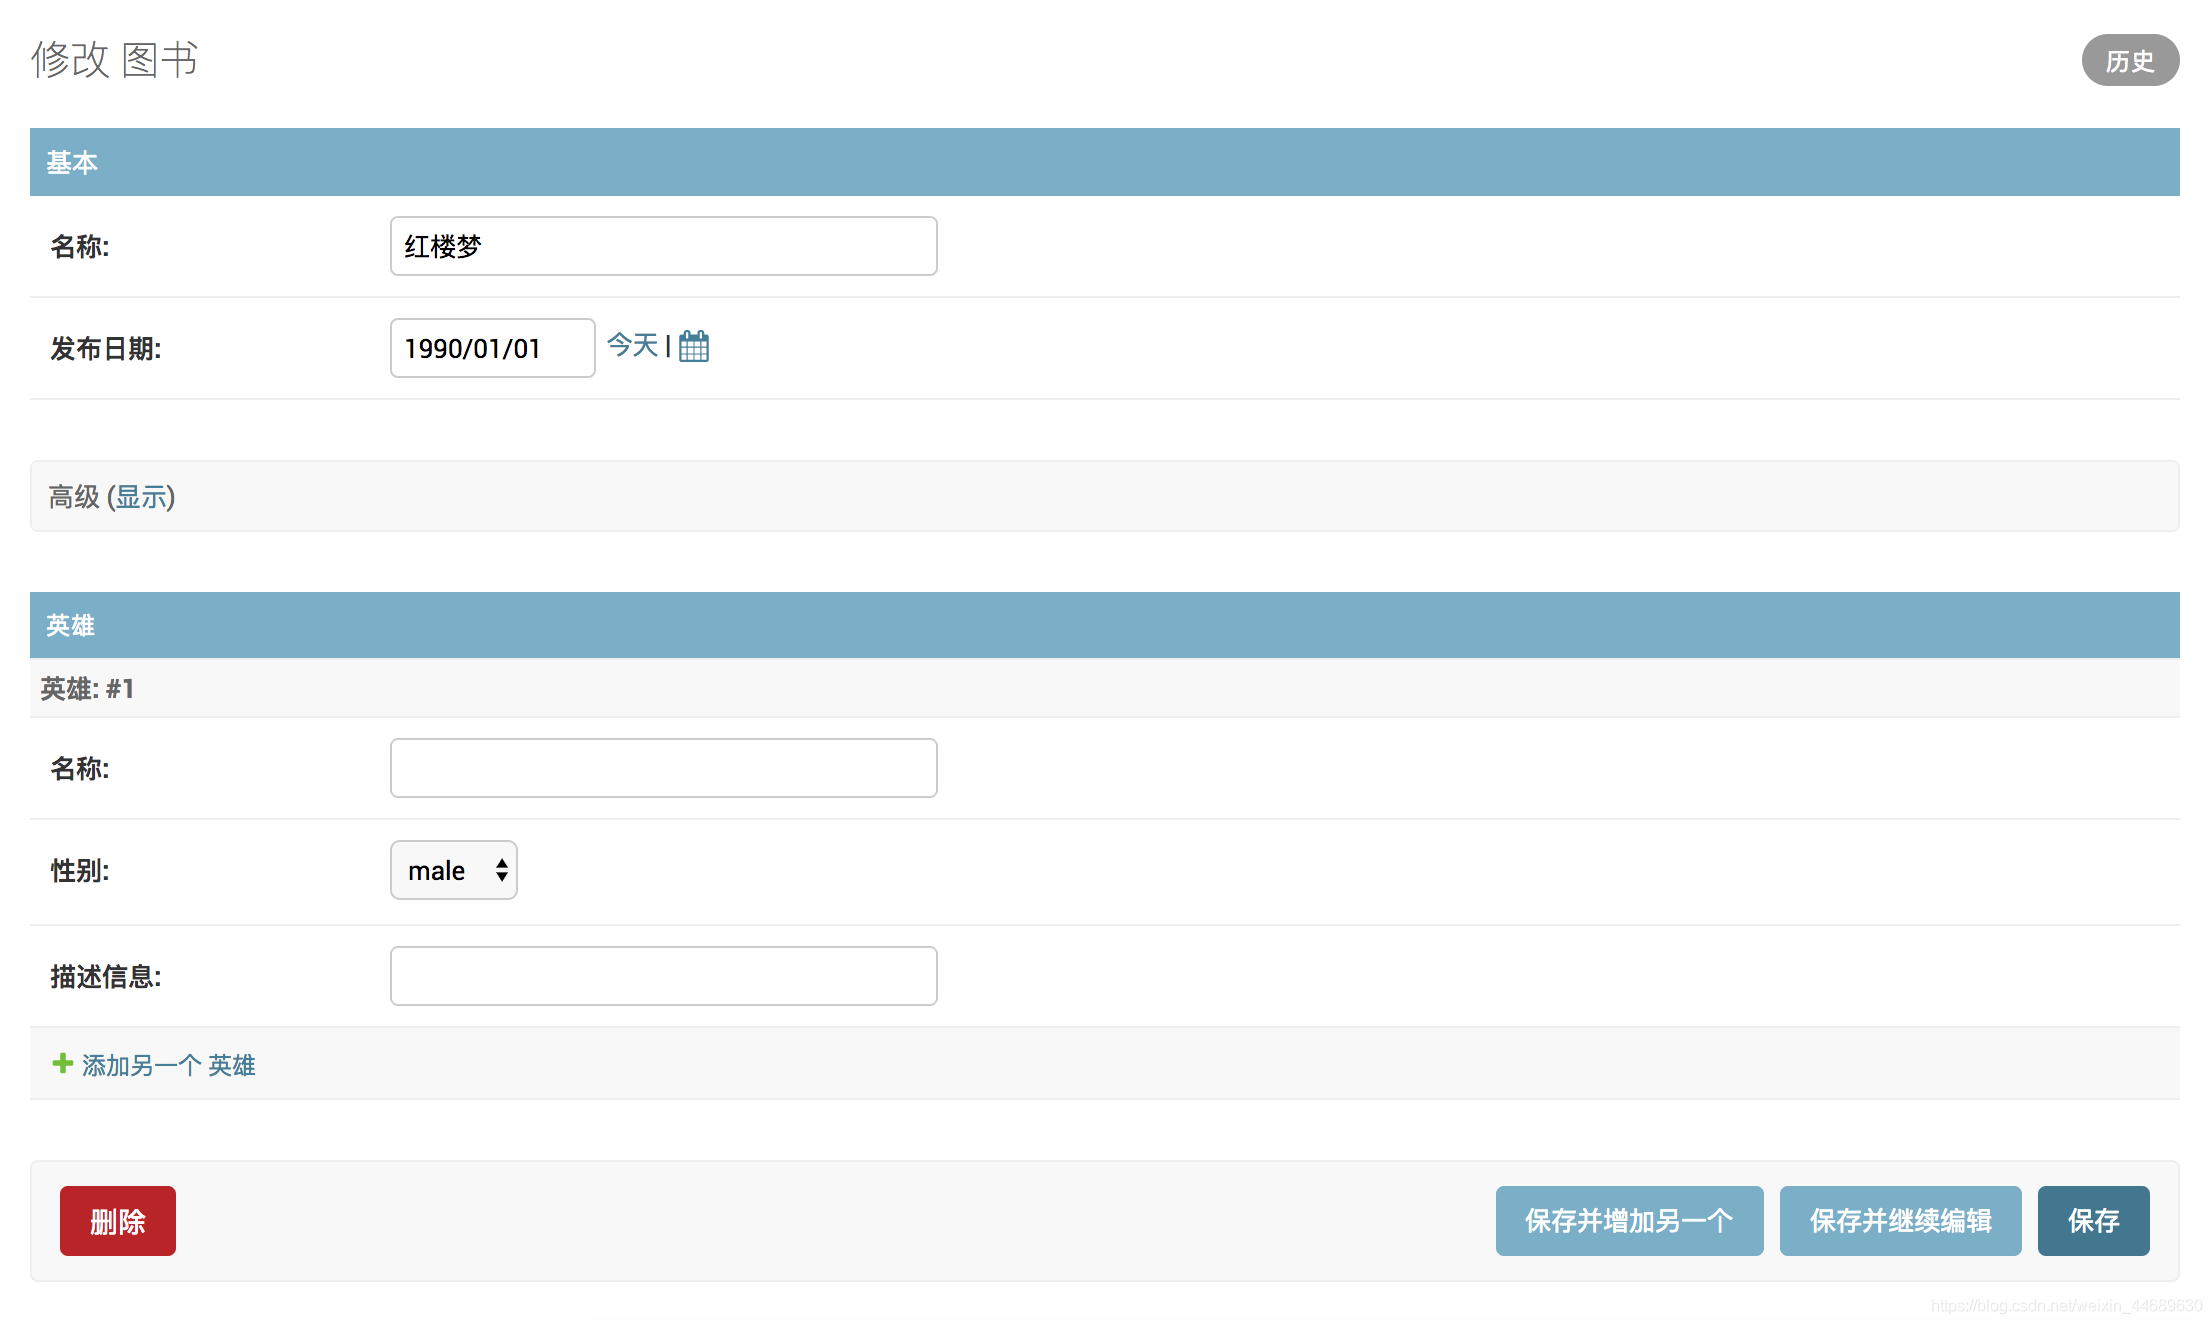The width and height of the screenshot is (2212, 1324).
Task: Click the green plus add icon
Action: coord(62,1063)
